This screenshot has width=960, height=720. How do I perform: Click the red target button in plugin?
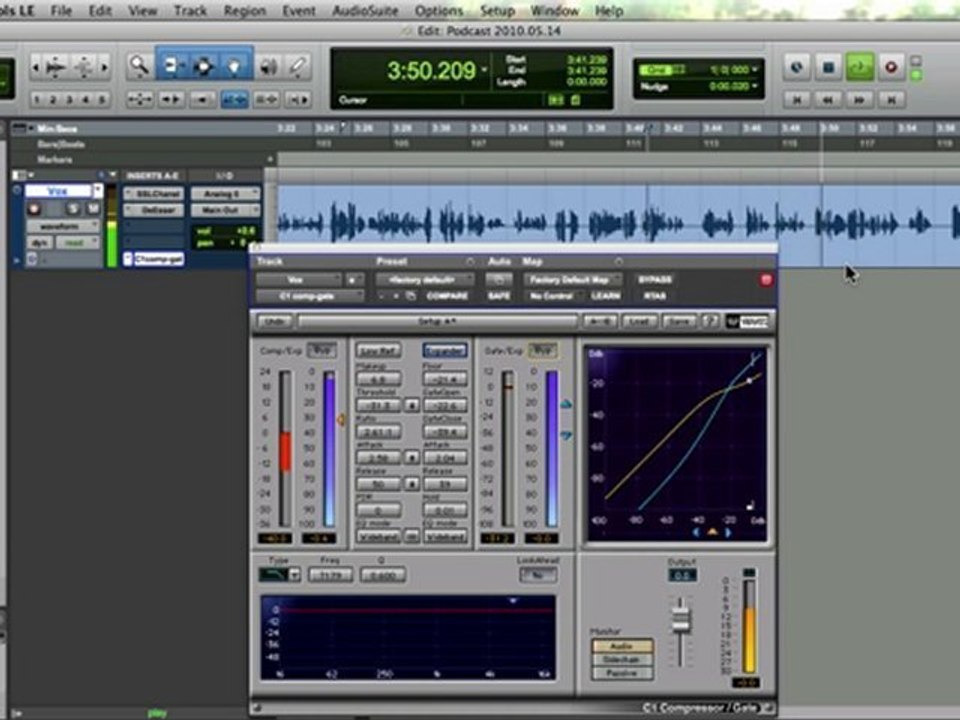tap(766, 280)
